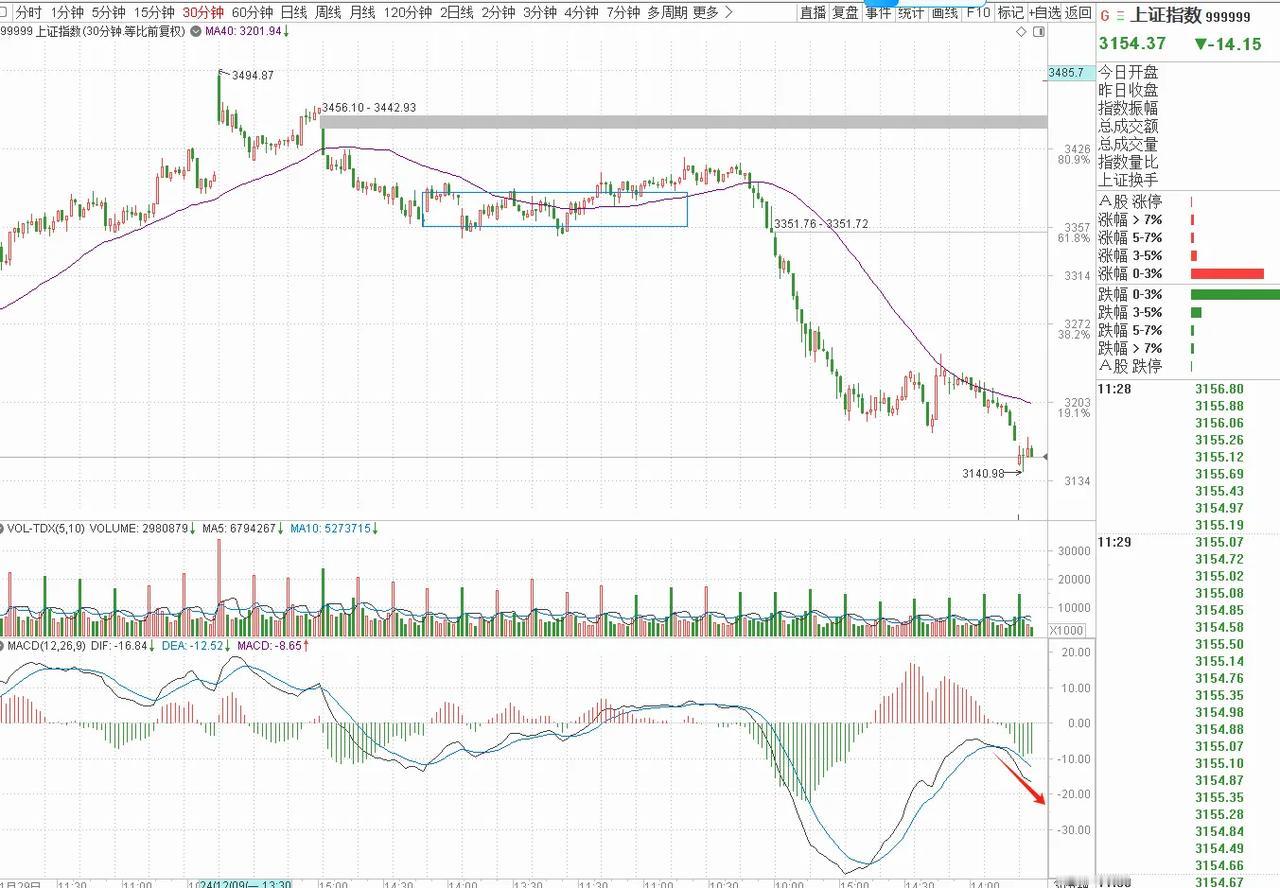Viewport: 1280px width, 888px height.
Task: Select the 3分钟 period tab
Action: coord(539,12)
